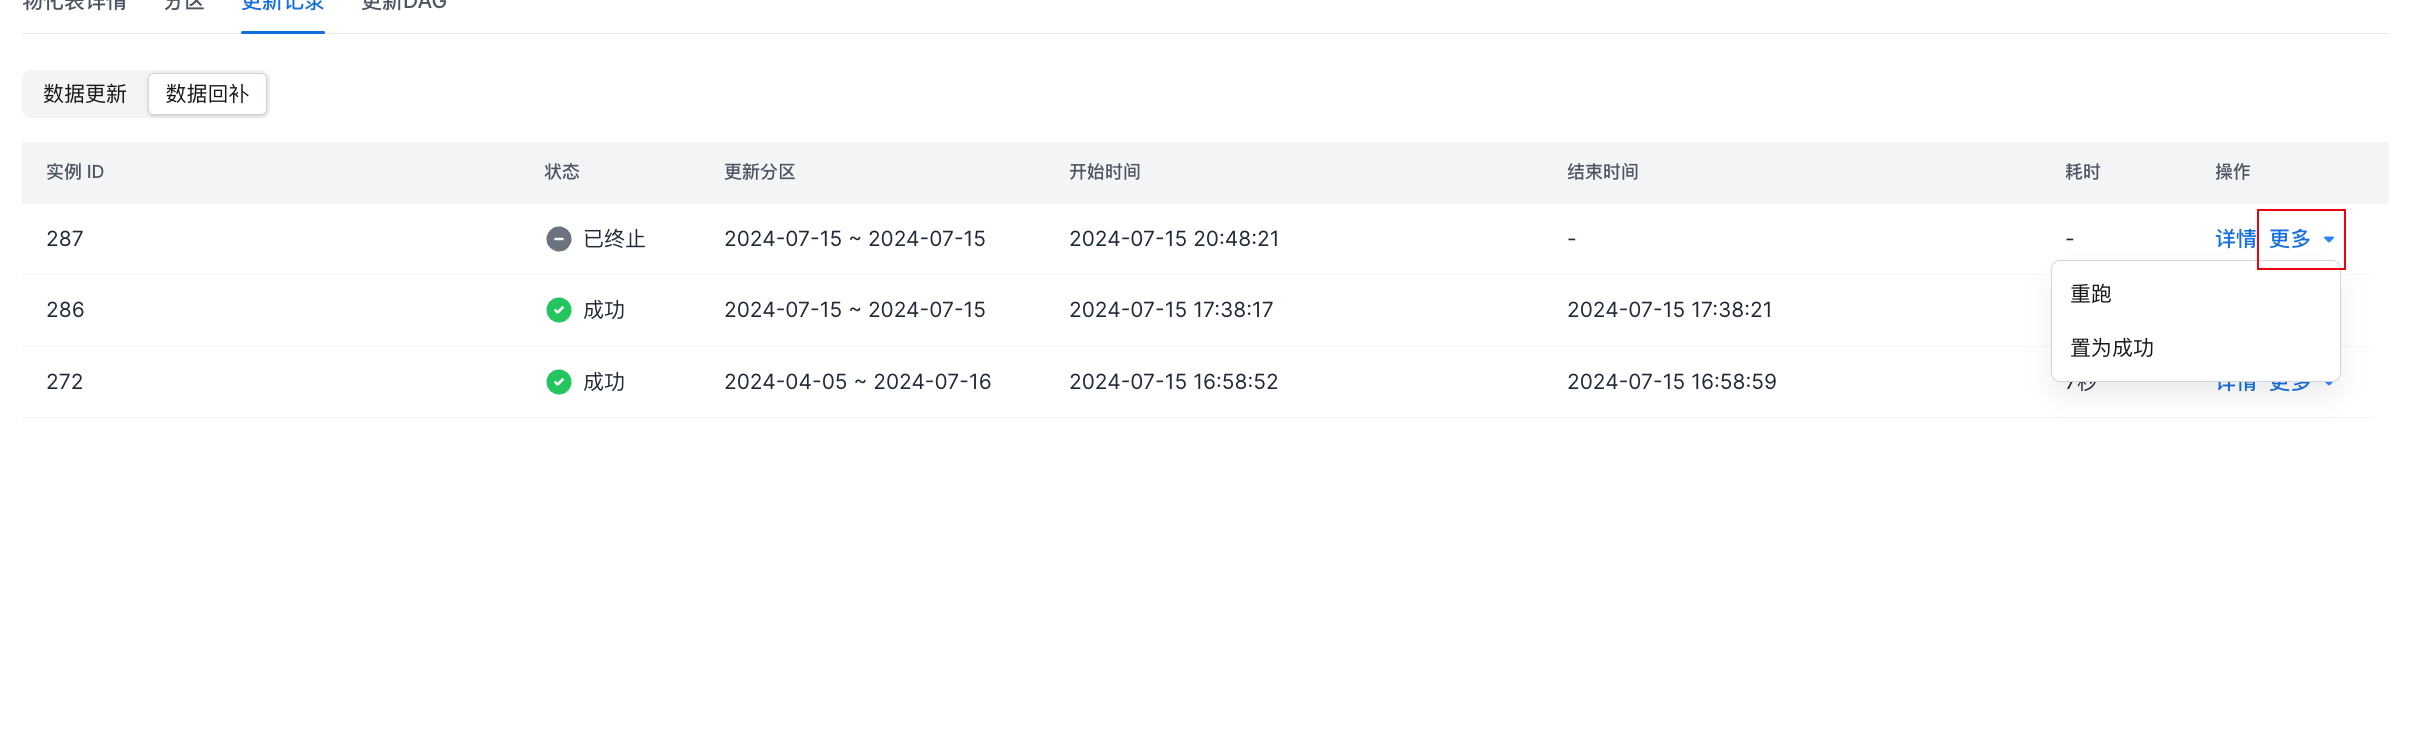Click instance ID 286 cell
Image resolution: width=2431 pixels, height=753 pixels.
[x=65, y=310]
